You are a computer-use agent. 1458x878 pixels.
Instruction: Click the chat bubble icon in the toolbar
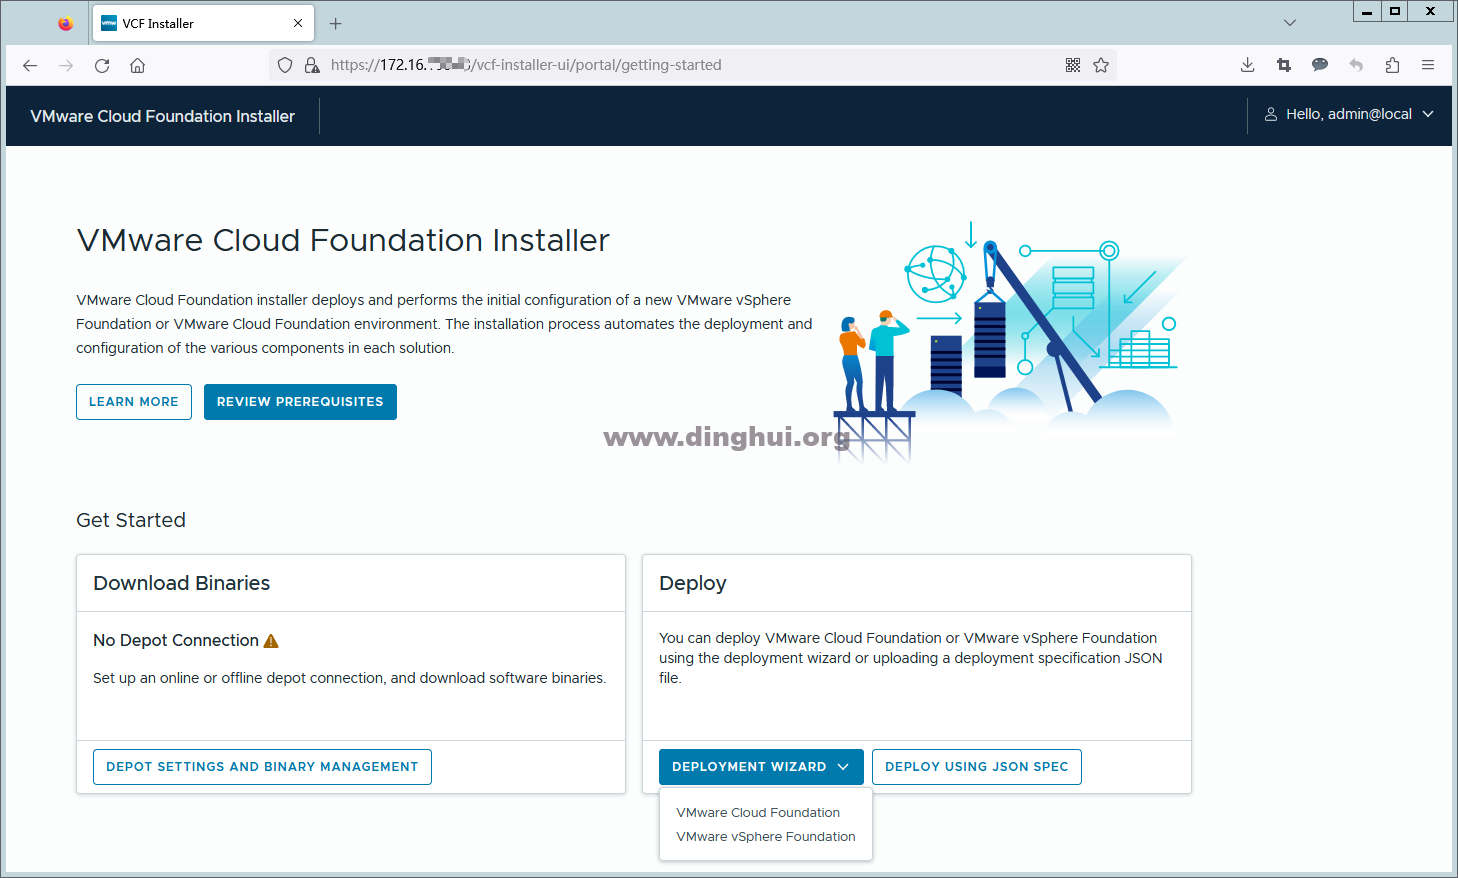click(1320, 65)
